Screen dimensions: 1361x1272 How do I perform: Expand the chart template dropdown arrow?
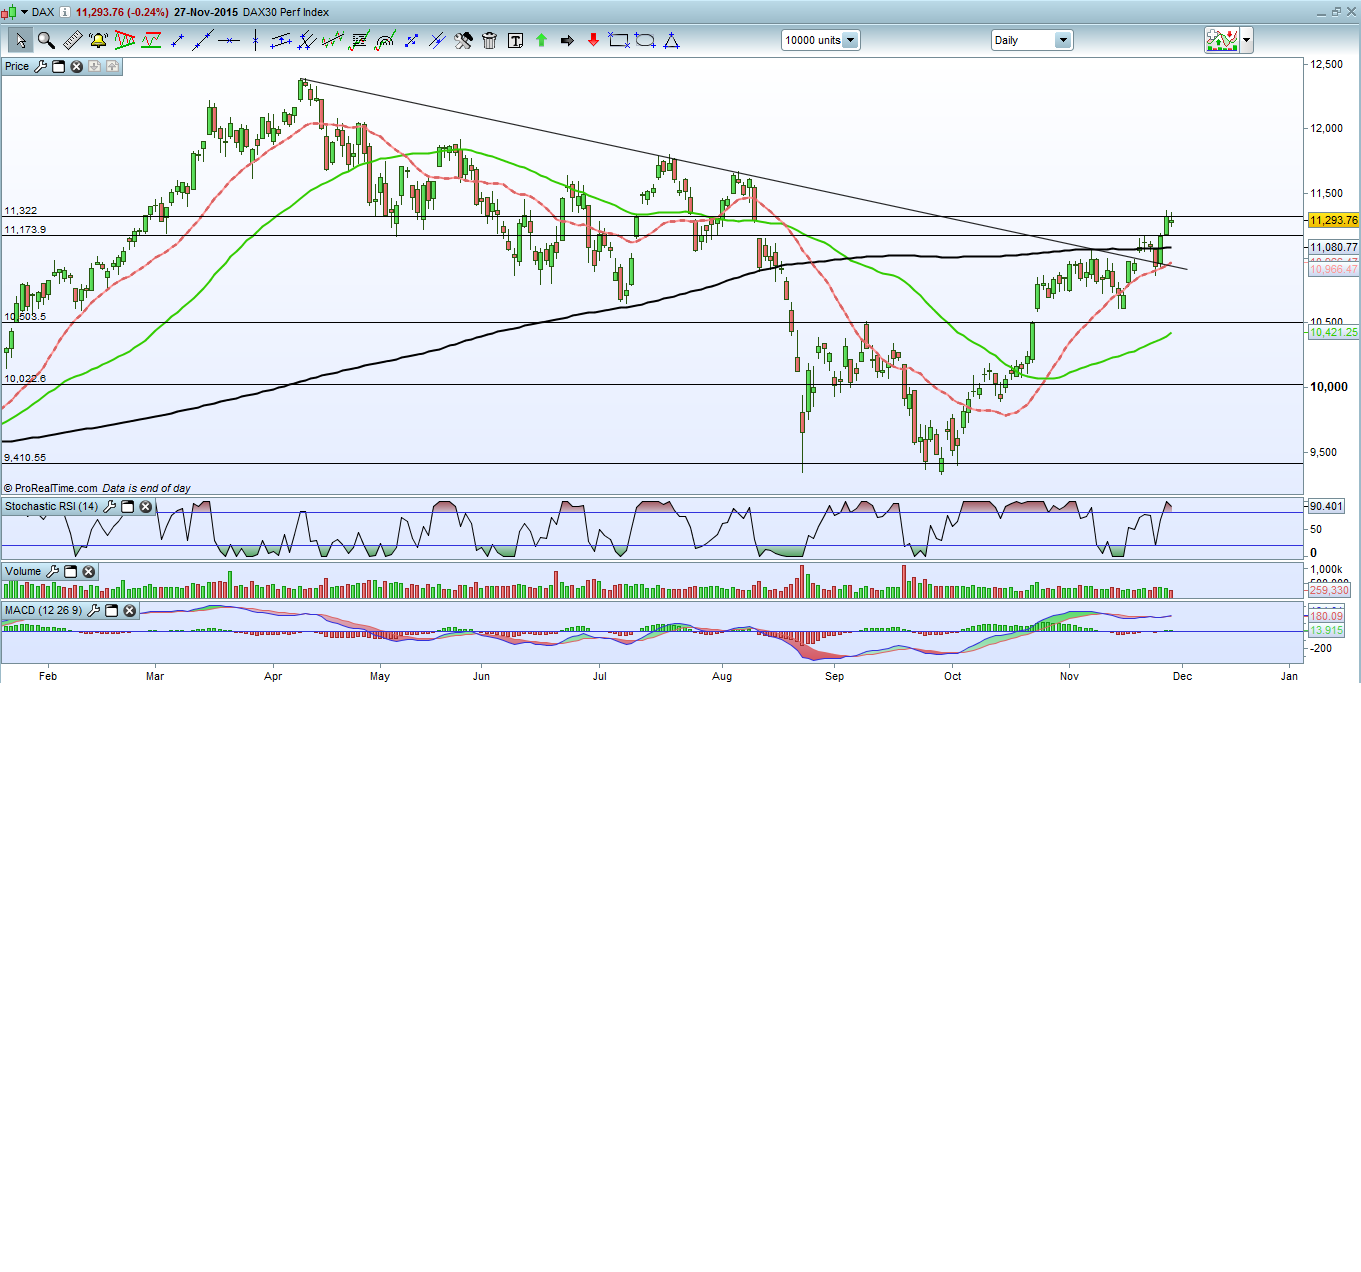pos(1246,41)
